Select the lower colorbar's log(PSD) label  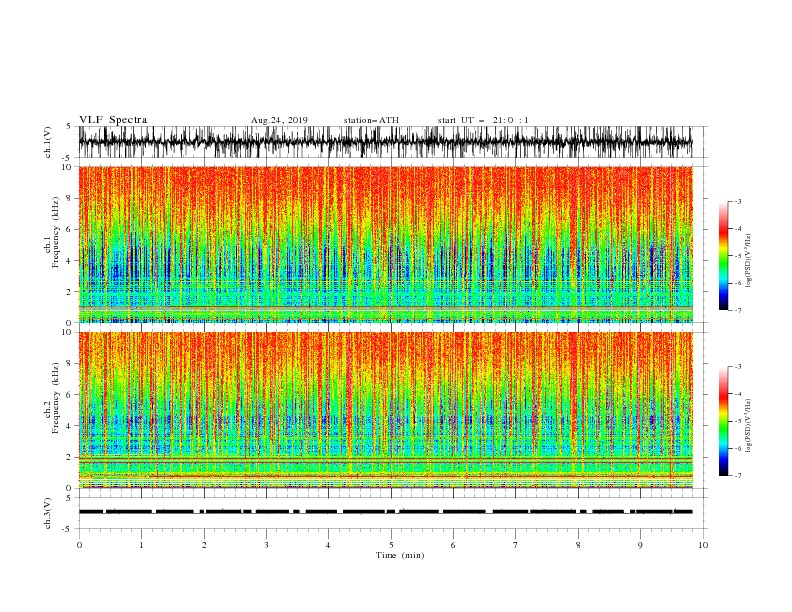point(749,426)
